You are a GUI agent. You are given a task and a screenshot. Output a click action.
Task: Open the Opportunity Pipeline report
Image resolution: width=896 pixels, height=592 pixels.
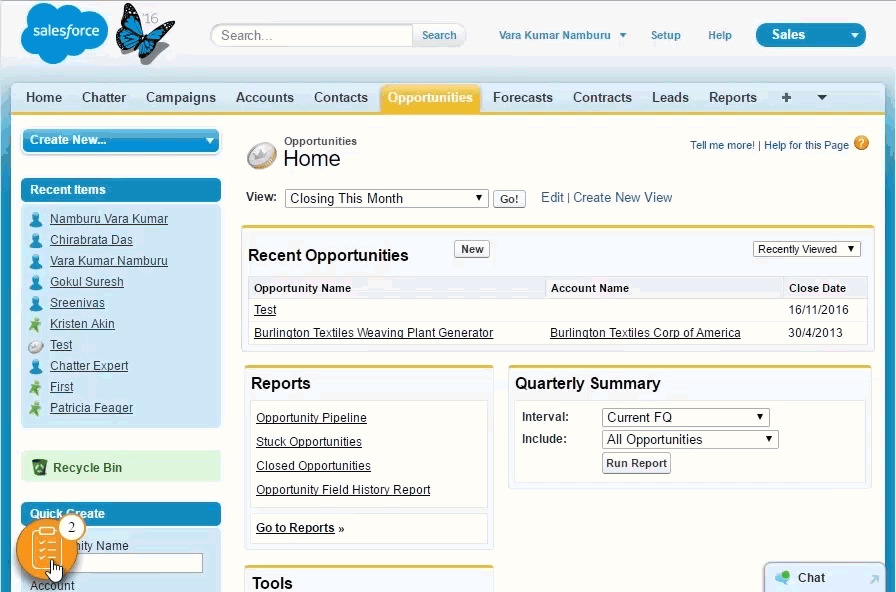tap(311, 418)
